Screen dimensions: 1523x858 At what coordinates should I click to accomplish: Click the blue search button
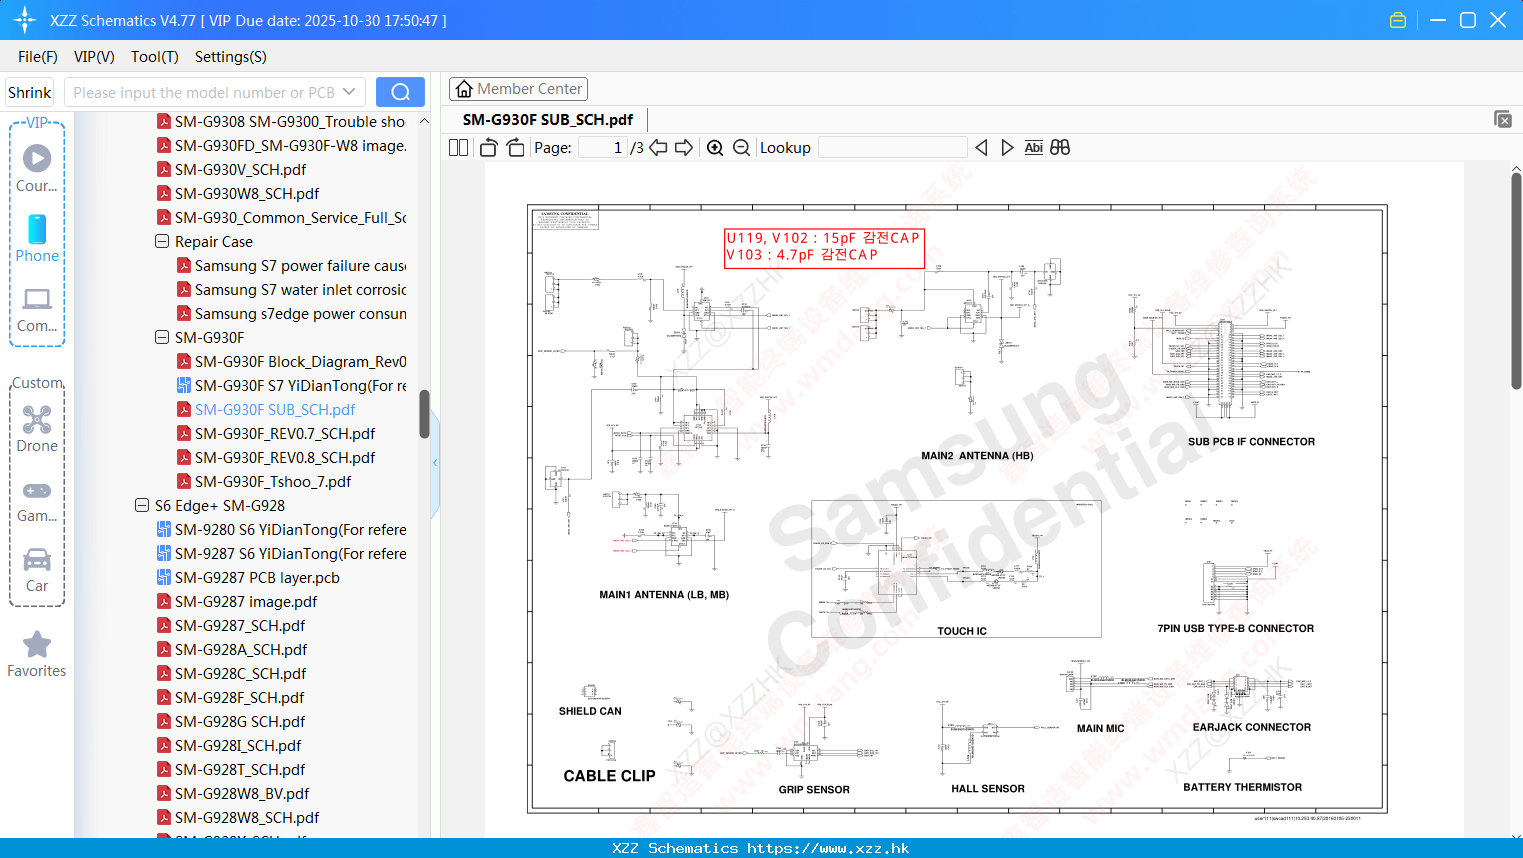click(x=400, y=92)
